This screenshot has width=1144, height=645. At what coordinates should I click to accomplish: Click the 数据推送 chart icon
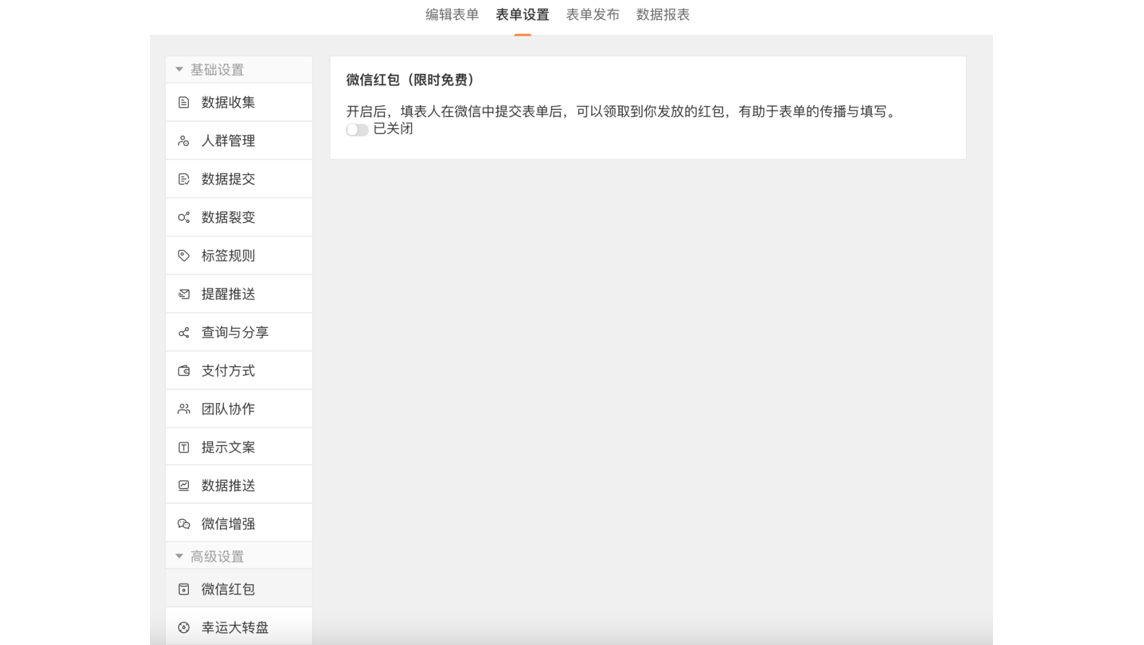pyautogui.click(x=184, y=485)
